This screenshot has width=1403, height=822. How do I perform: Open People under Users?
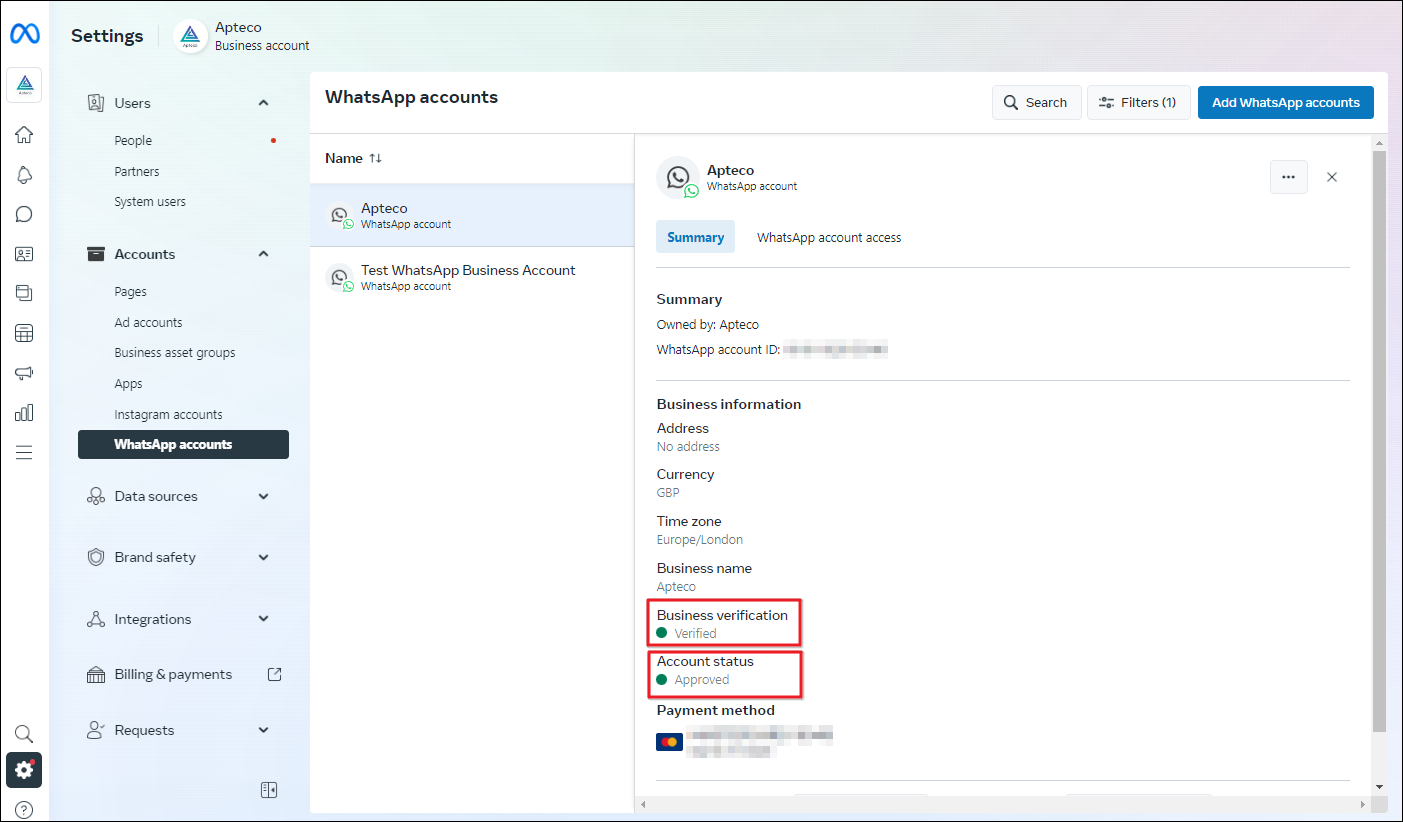(133, 141)
